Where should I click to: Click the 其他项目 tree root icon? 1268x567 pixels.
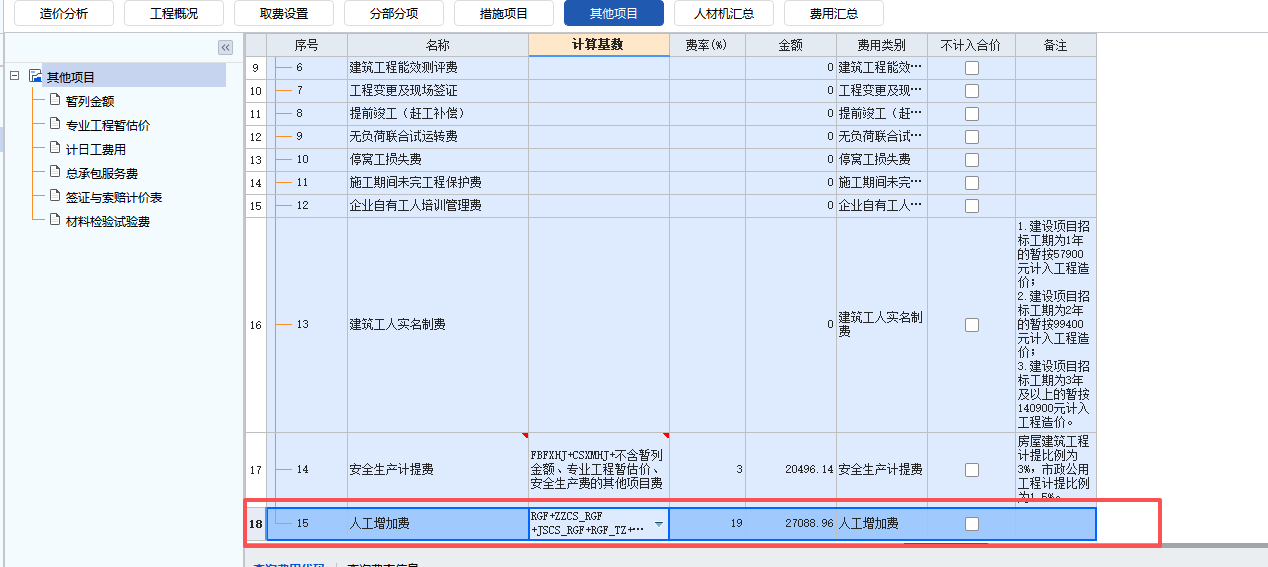pos(36,76)
